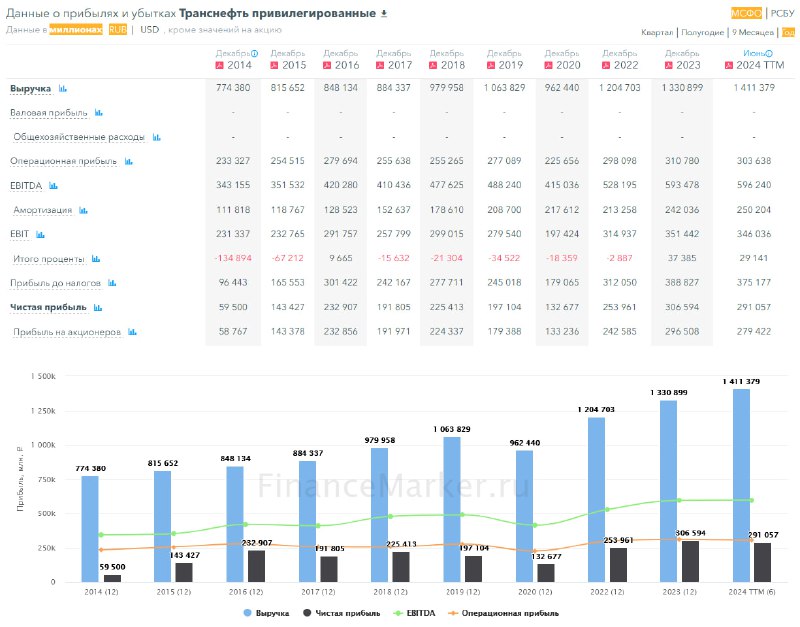Click the download icon after the title

[x=384, y=14]
